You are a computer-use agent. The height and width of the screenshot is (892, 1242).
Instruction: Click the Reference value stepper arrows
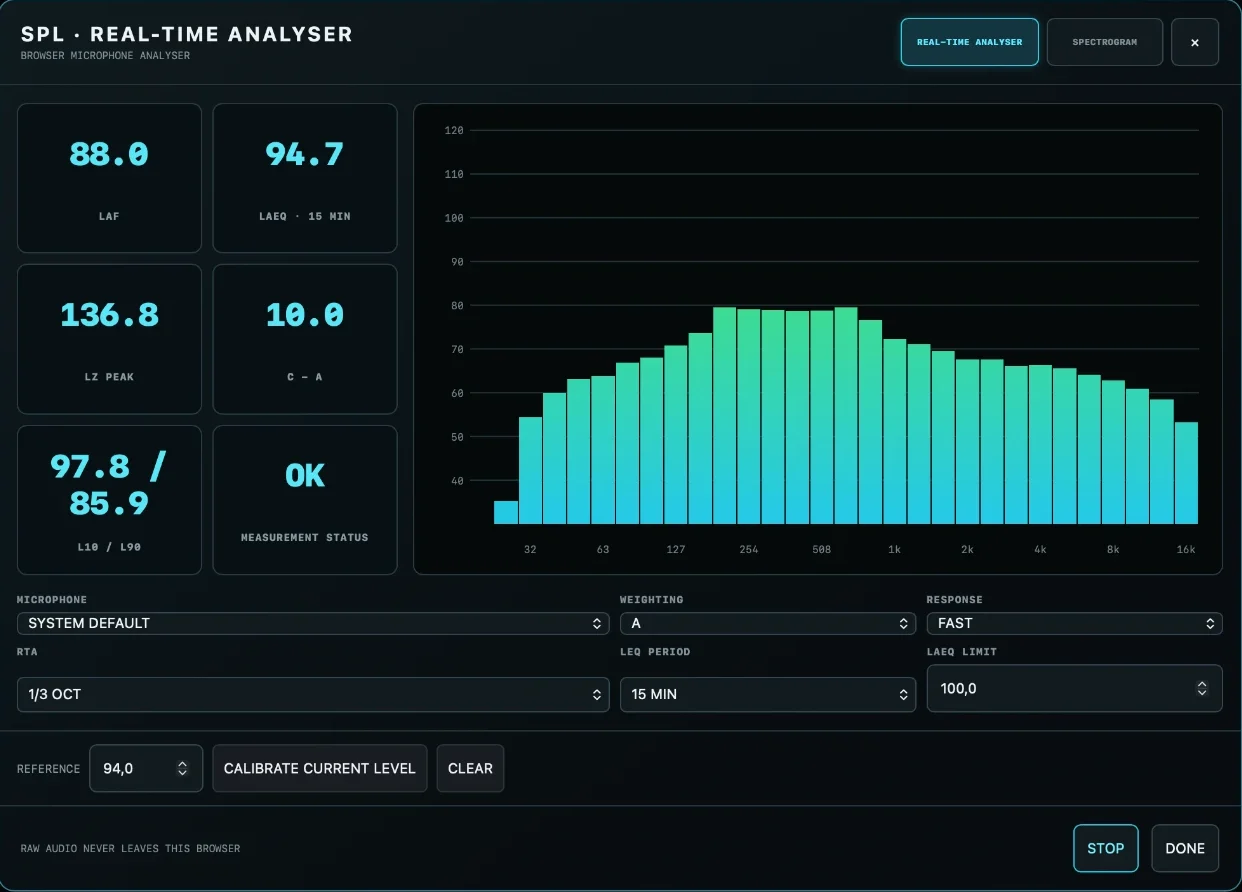[x=182, y=768]
